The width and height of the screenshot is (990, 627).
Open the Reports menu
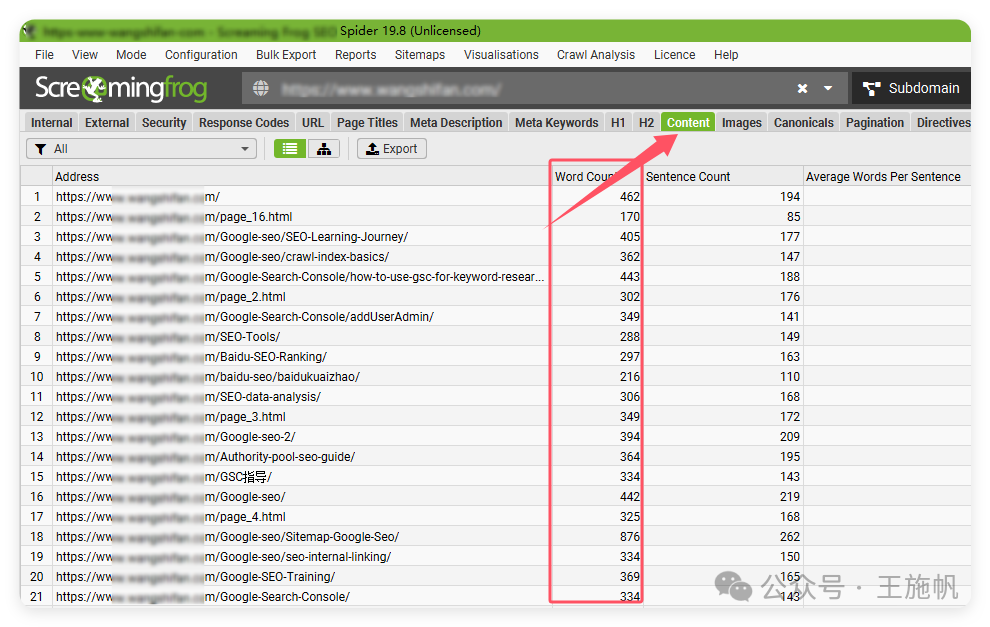(x=355, y=55)
